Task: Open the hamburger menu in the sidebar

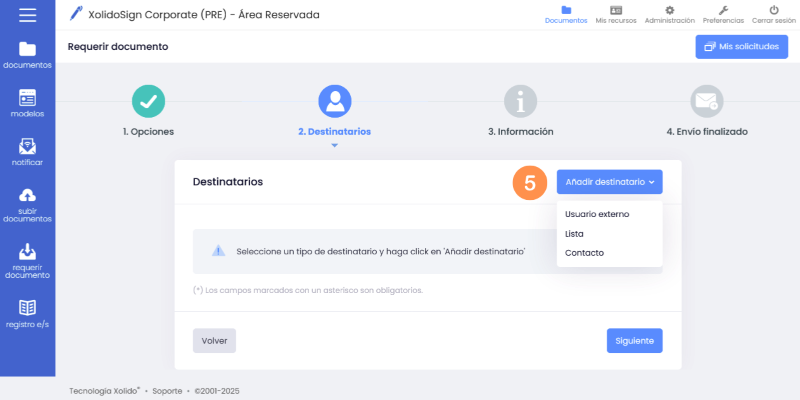Action: coord(28,15)
